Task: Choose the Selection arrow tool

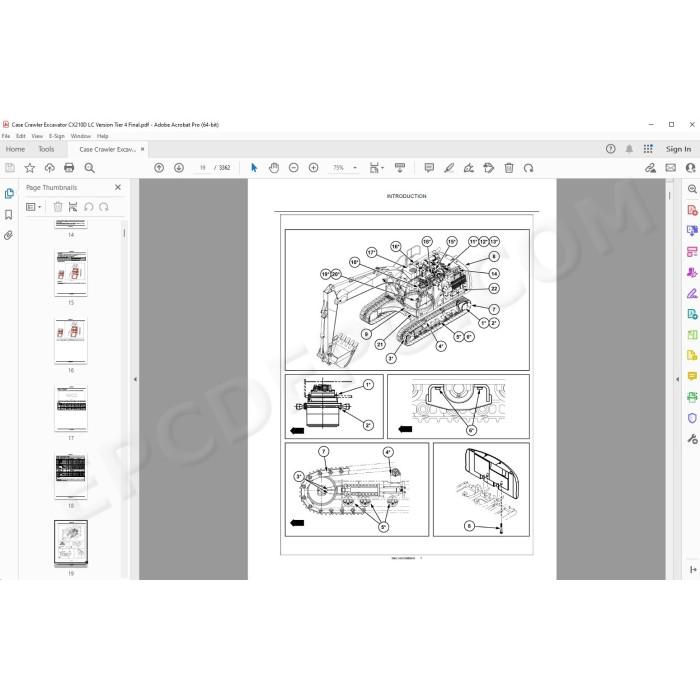Action: click(254, 168)
